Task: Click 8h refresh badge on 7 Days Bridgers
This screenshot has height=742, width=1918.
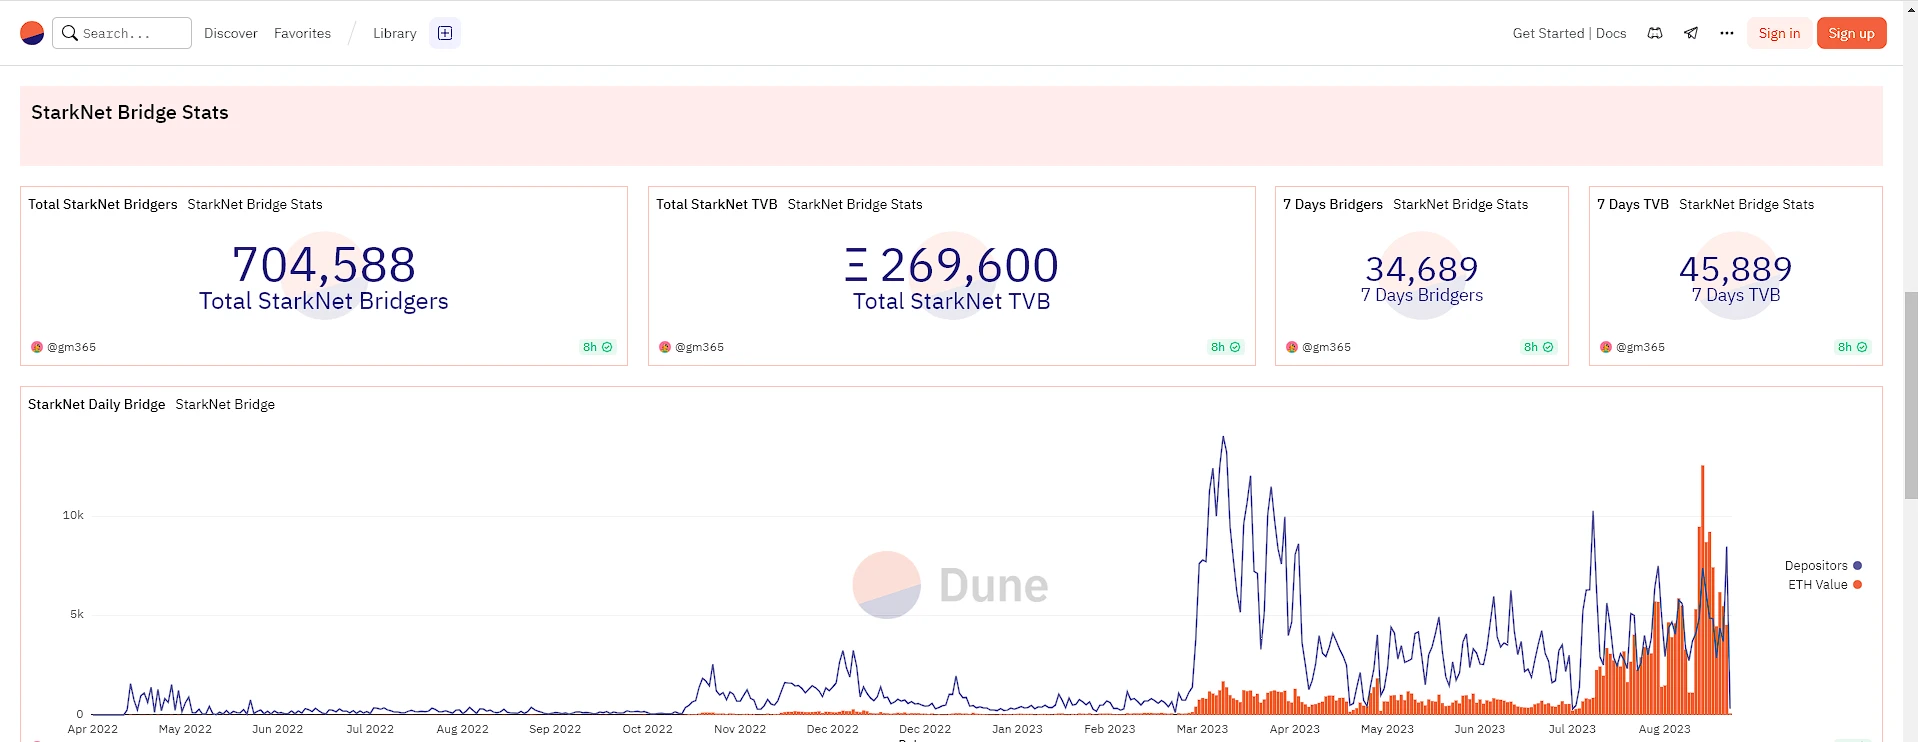Action: tap(1539, 347)
